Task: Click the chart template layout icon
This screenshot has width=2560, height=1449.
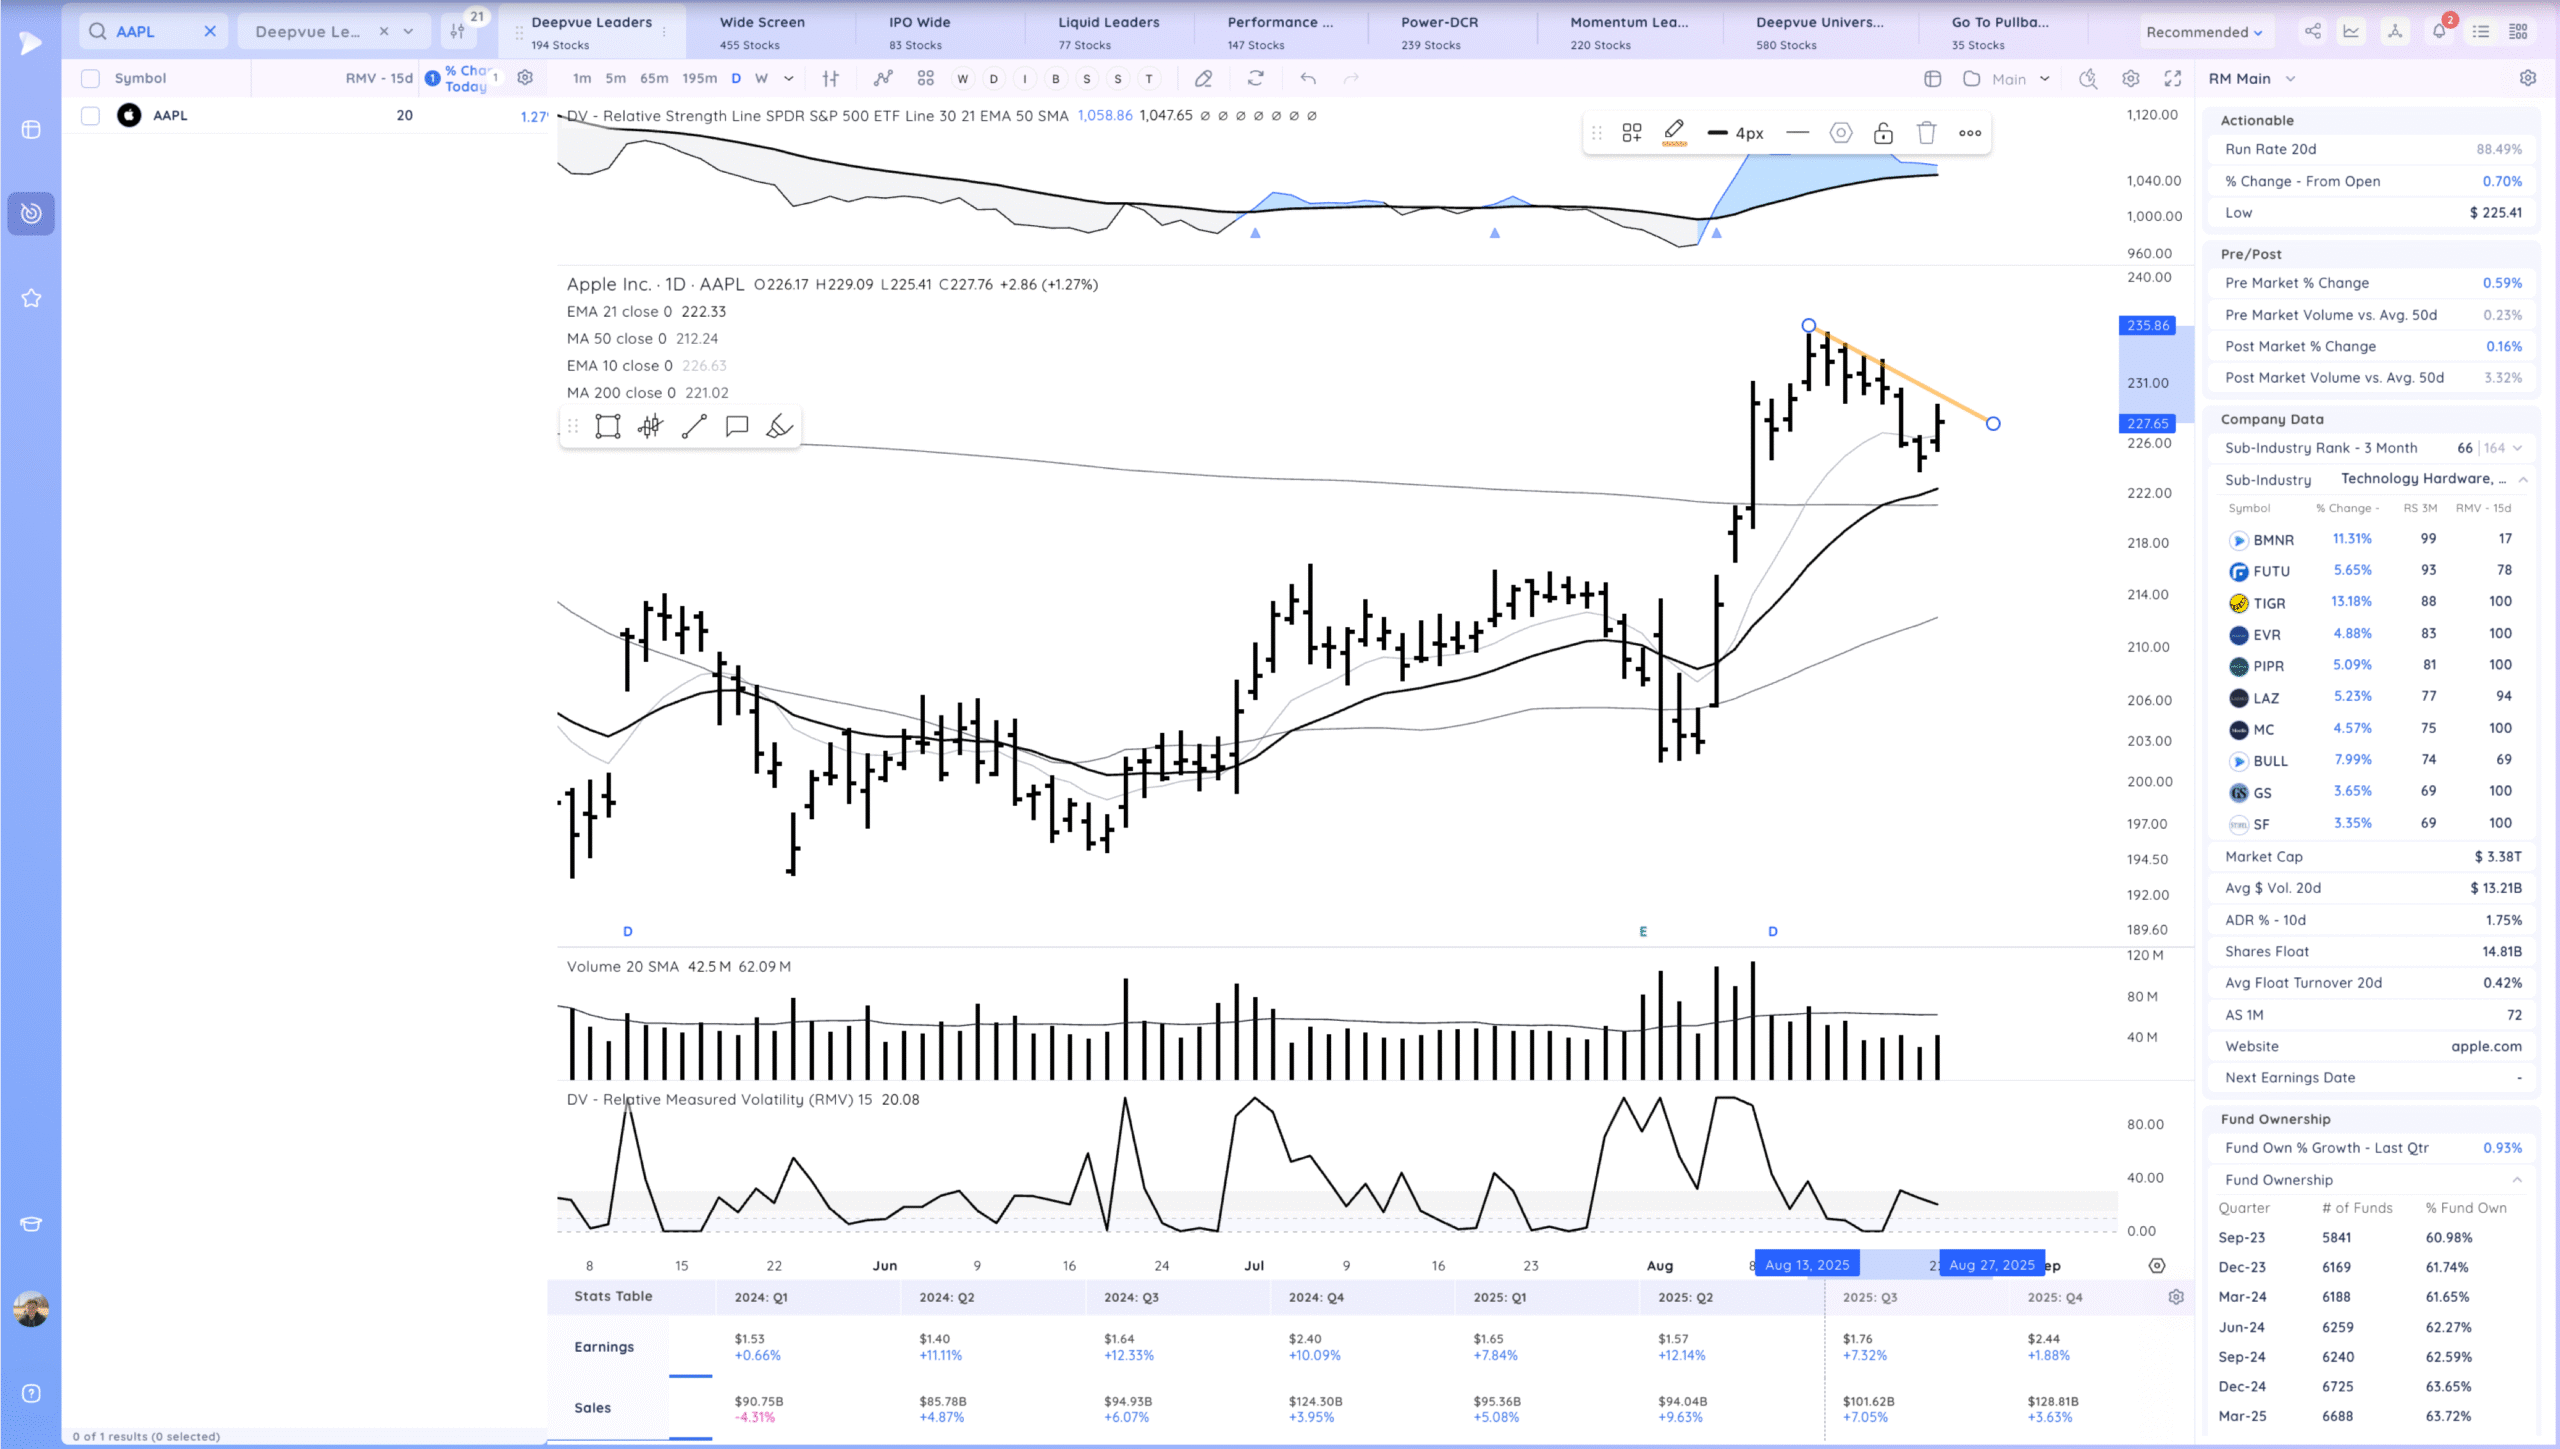Action: tap(1932, 78)
